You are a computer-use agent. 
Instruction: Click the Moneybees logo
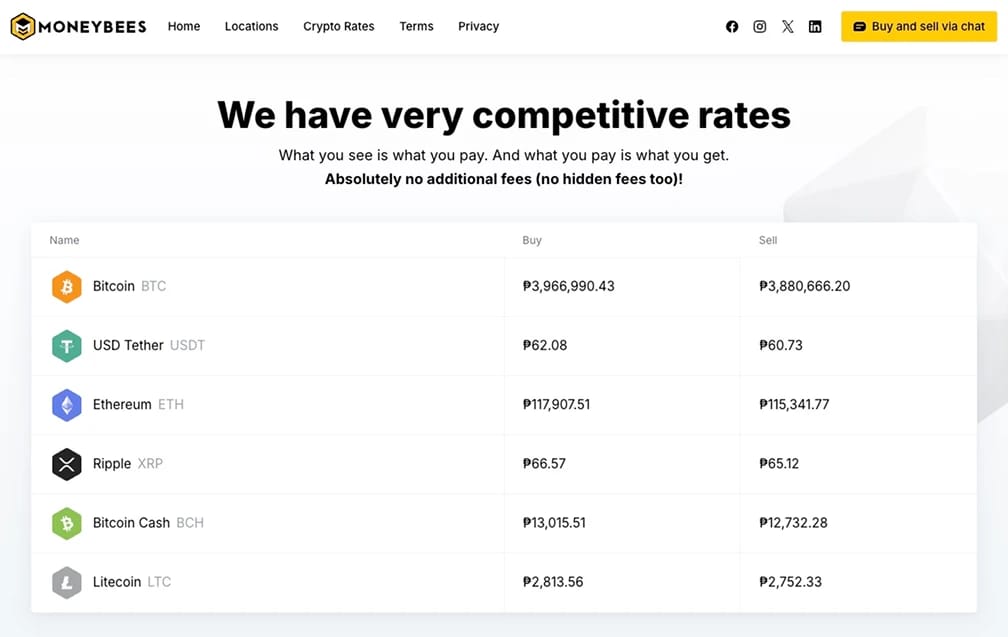coord(78,26)
